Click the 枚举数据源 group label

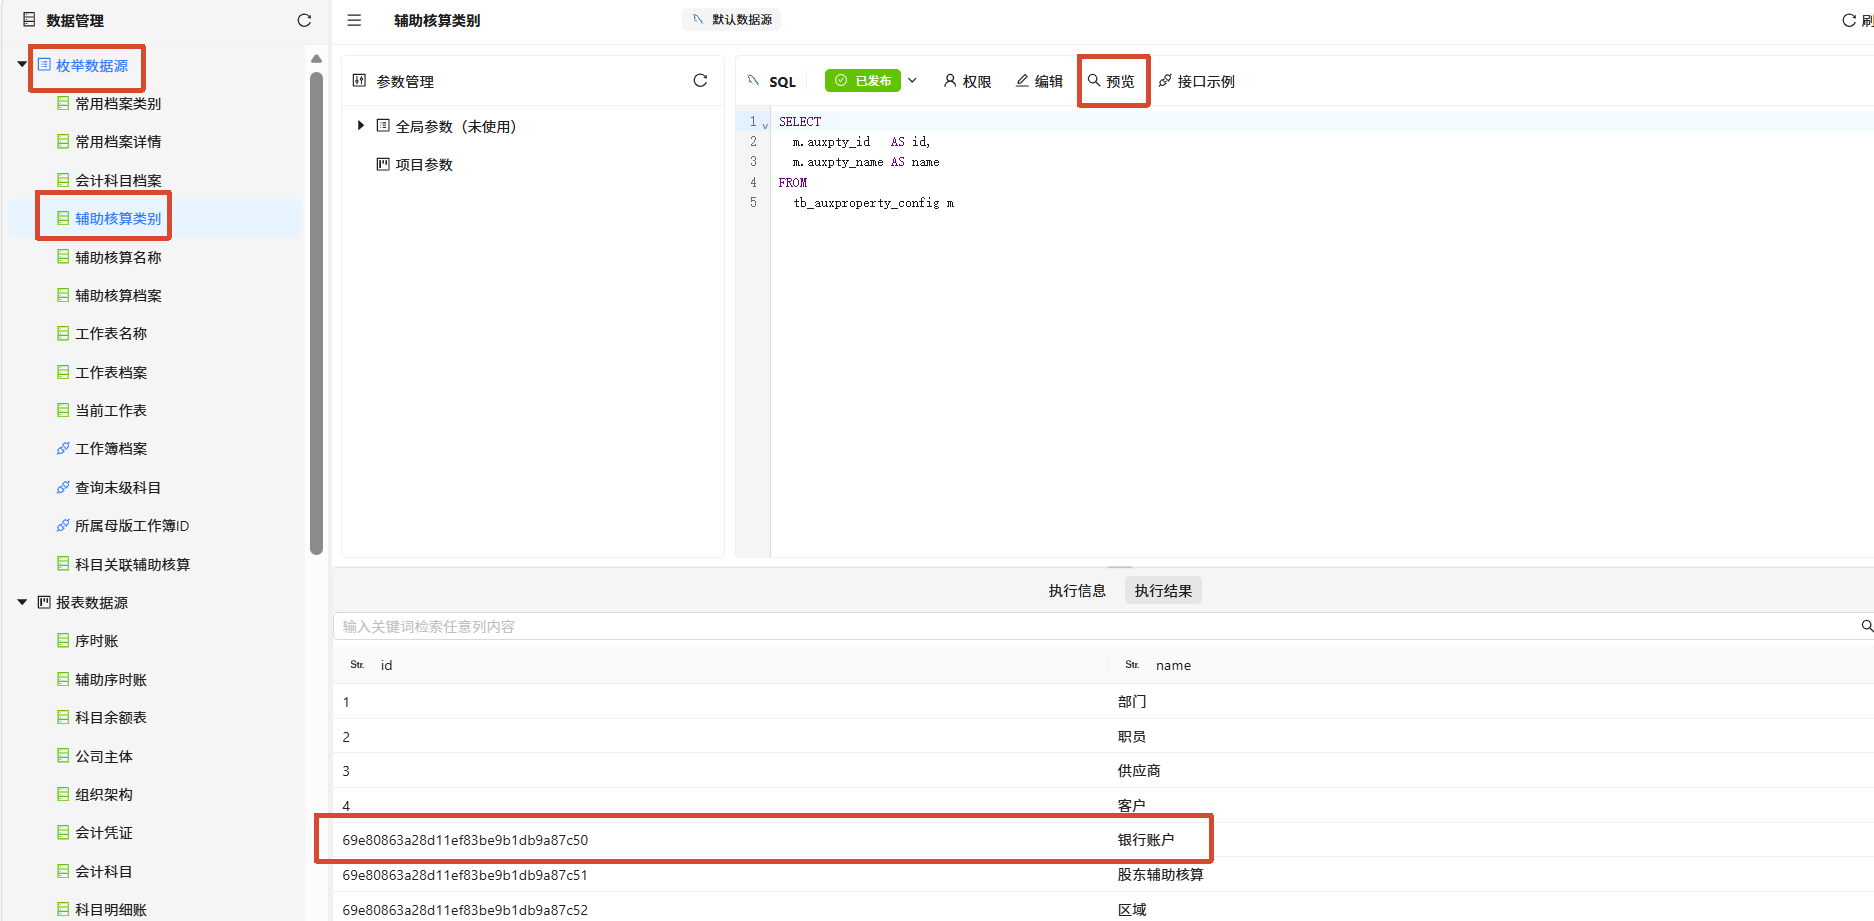92,65
